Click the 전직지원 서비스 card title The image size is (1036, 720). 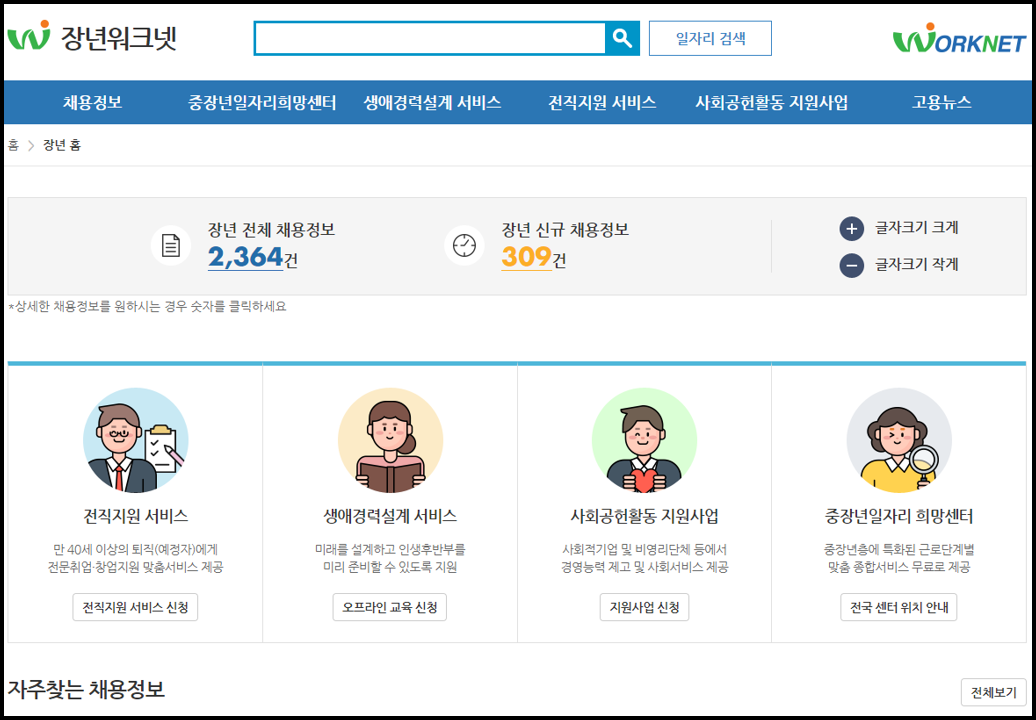pos(135,516)
